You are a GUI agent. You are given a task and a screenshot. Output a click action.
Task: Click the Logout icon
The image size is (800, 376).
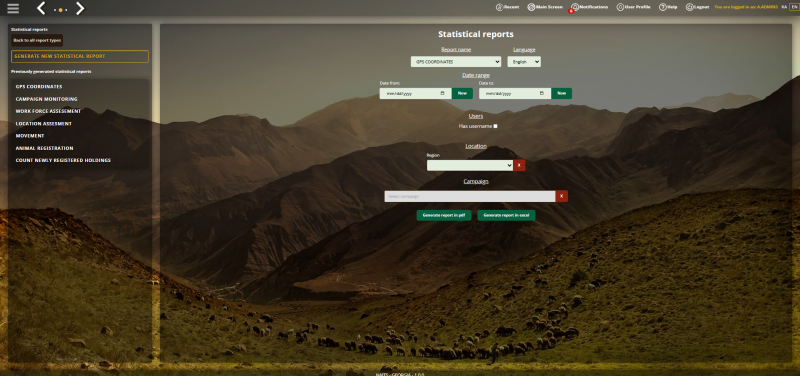[x=689, y=7]
